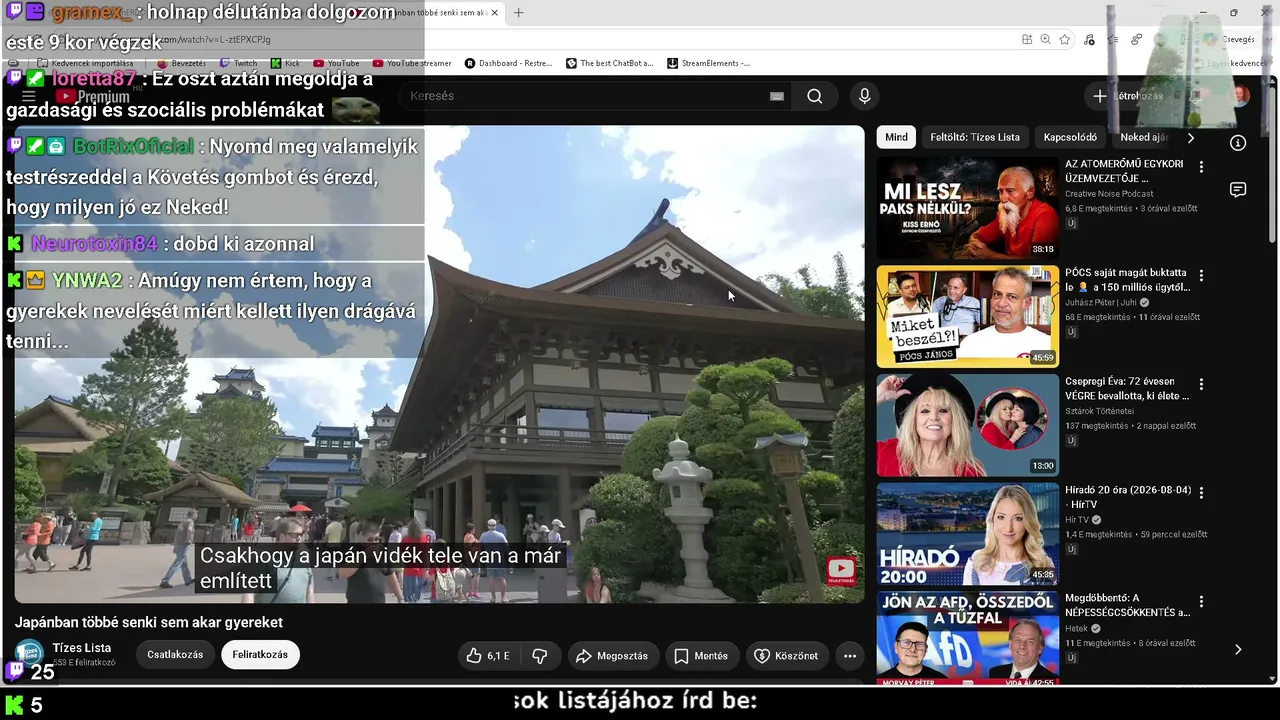This screenshot has height=720, width=1280.
Task: Like the video with the thumbs-up button
Action: (x=488, y=656)
